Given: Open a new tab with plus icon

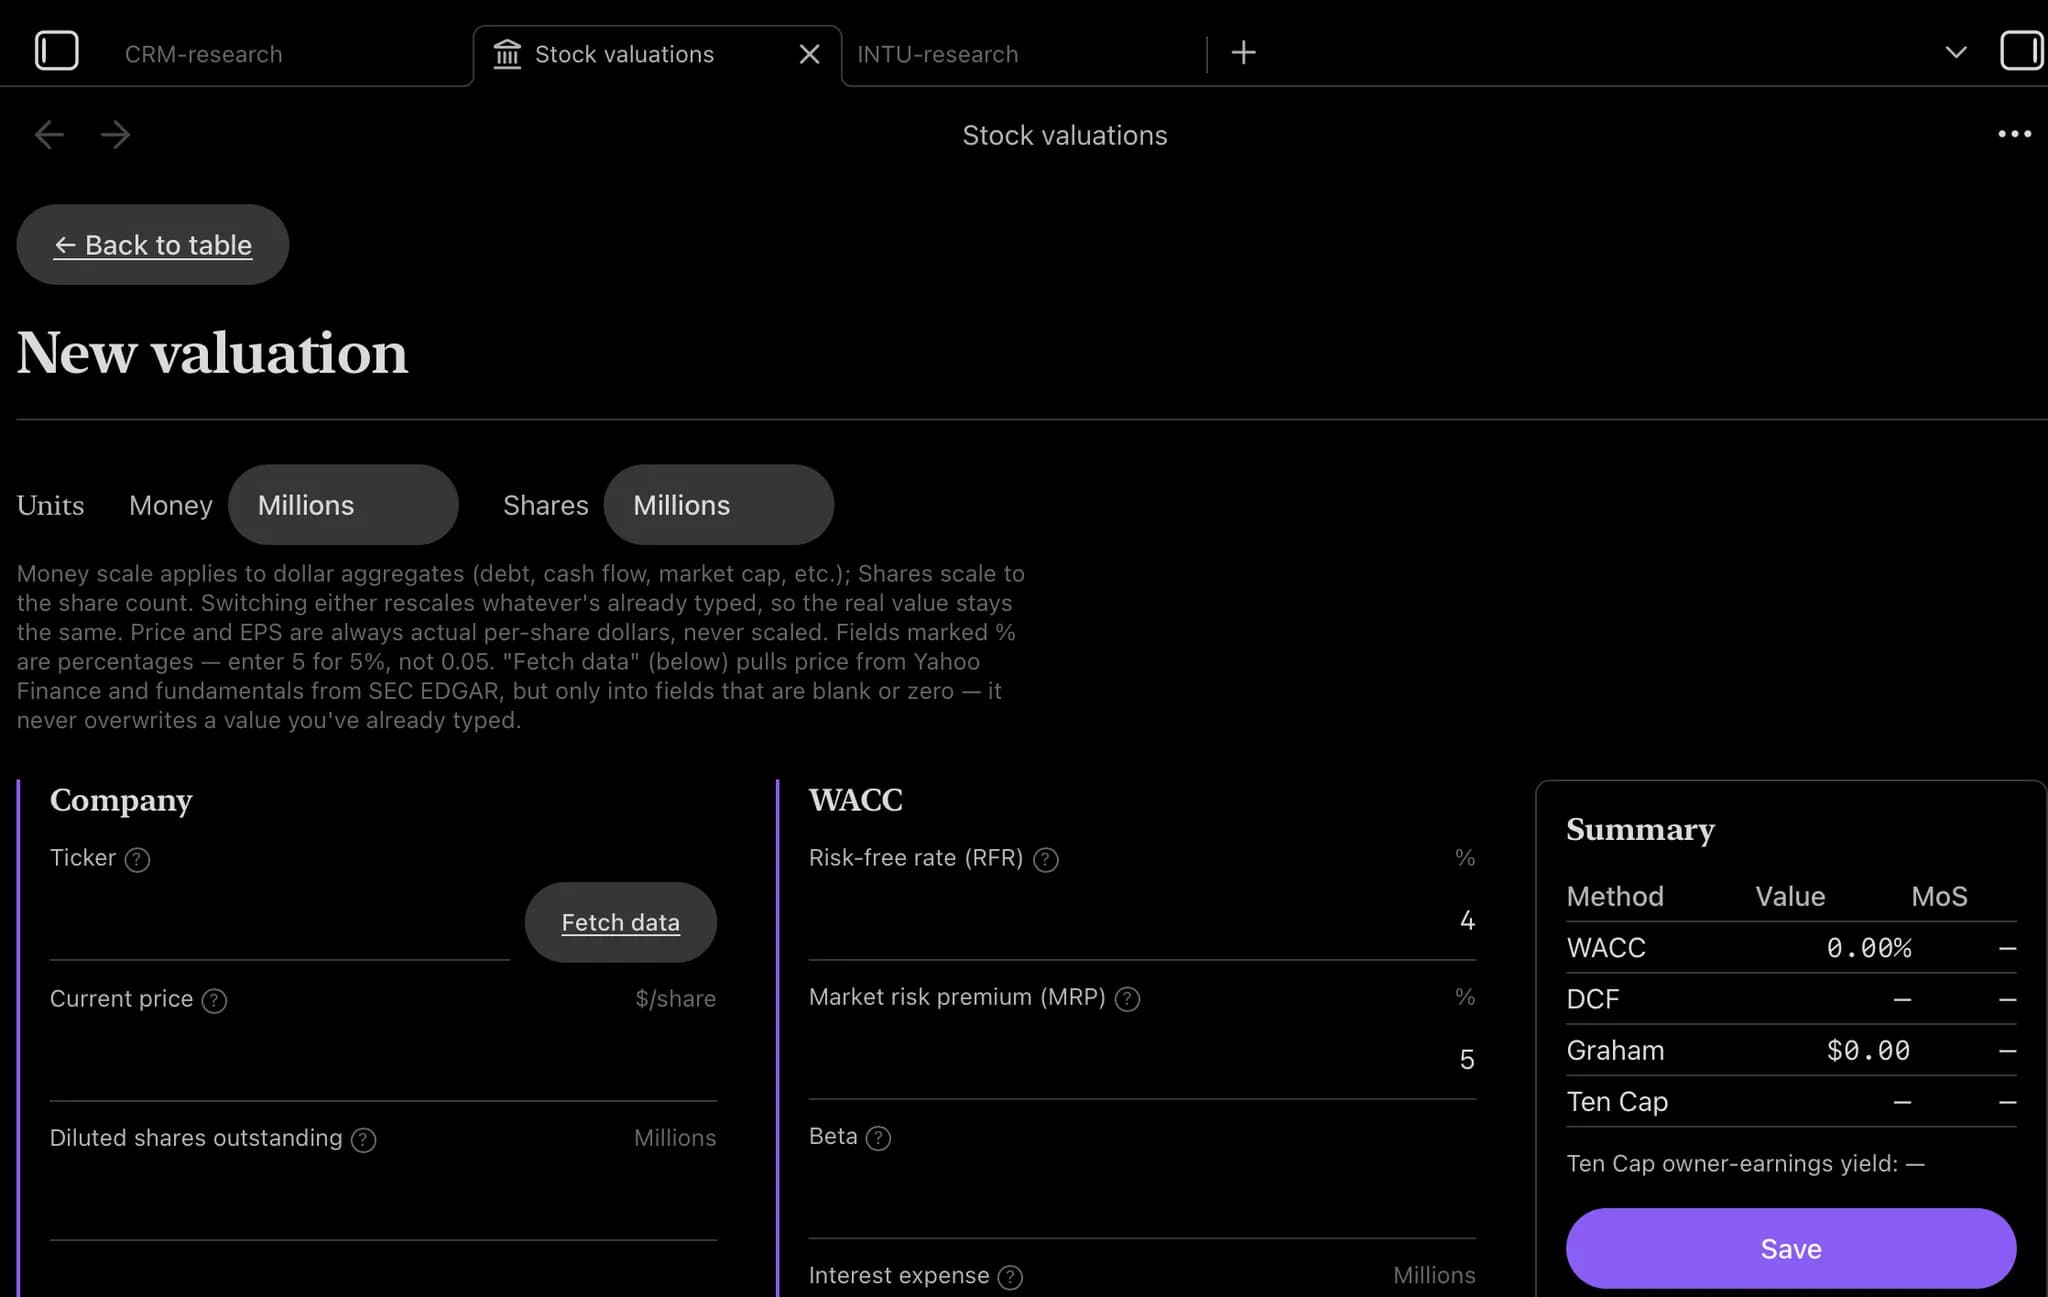Looking at the screenshot, I should pyautogui.click(x=1243, y=53).
